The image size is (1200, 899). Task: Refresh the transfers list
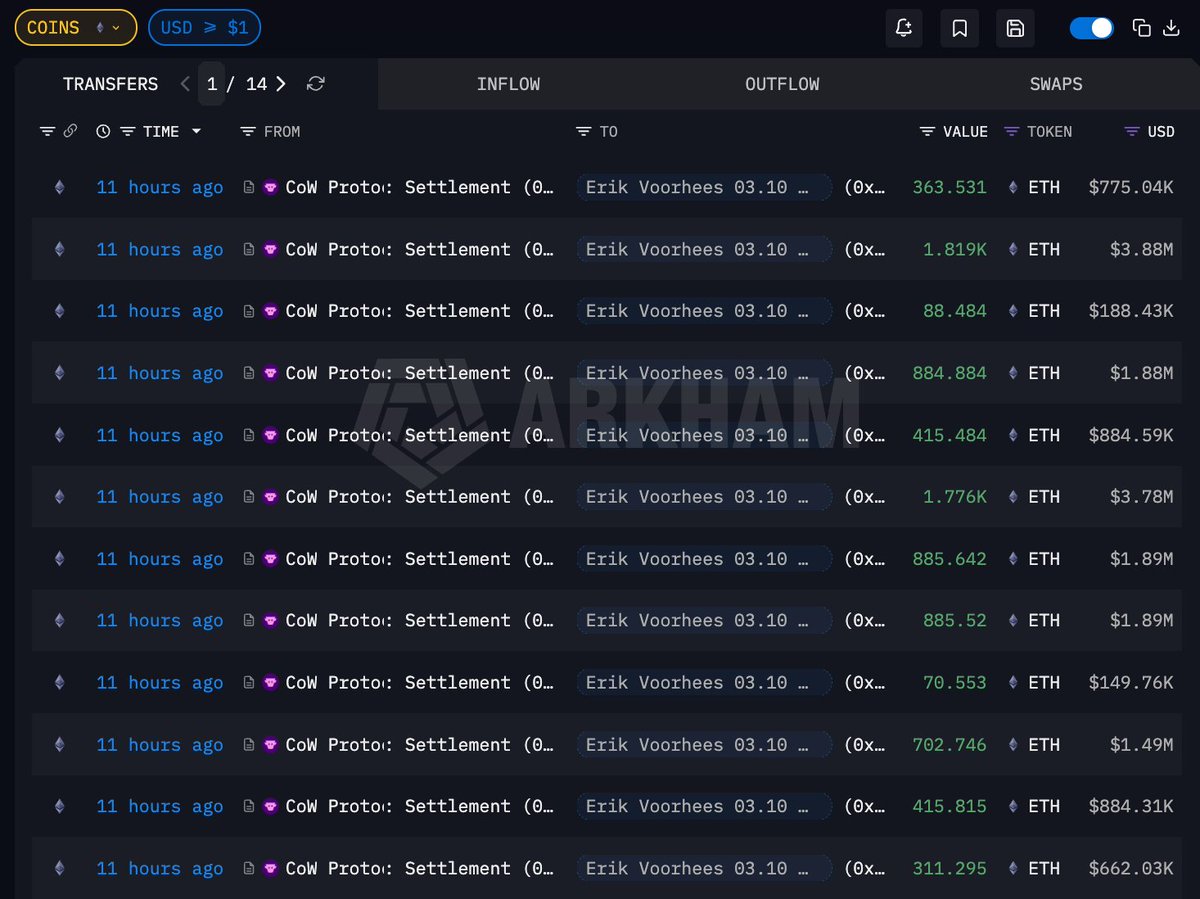click(316, 84)
